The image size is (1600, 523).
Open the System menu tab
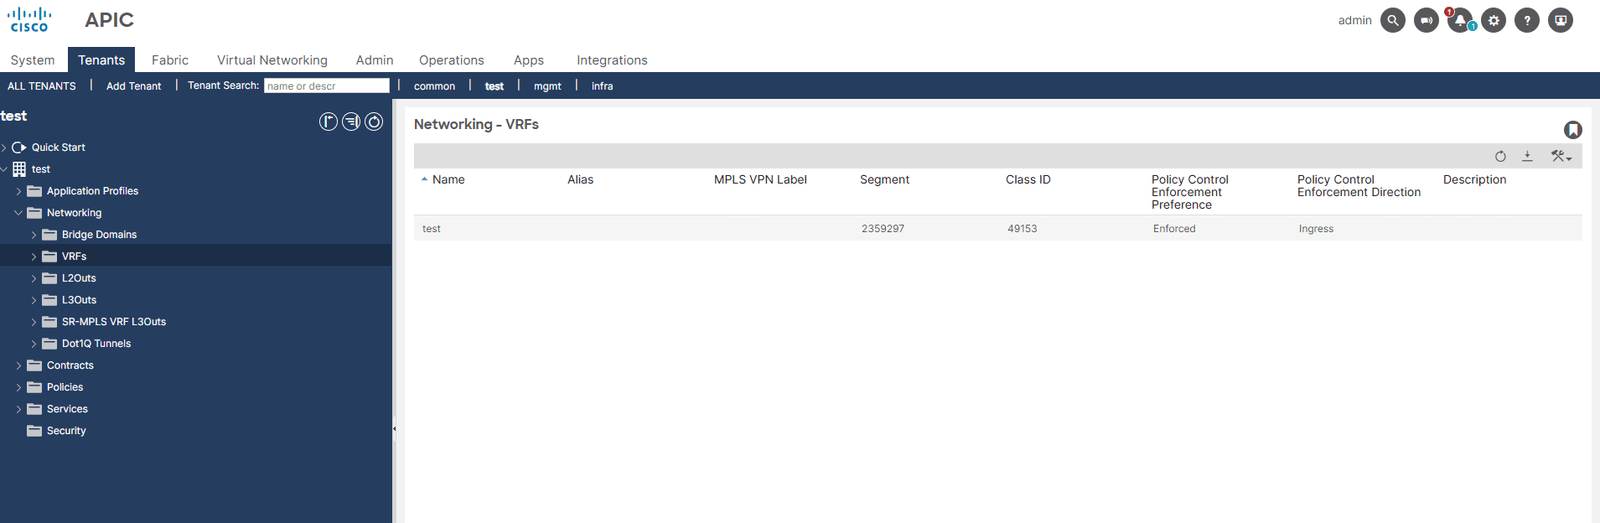coord(32,60)
